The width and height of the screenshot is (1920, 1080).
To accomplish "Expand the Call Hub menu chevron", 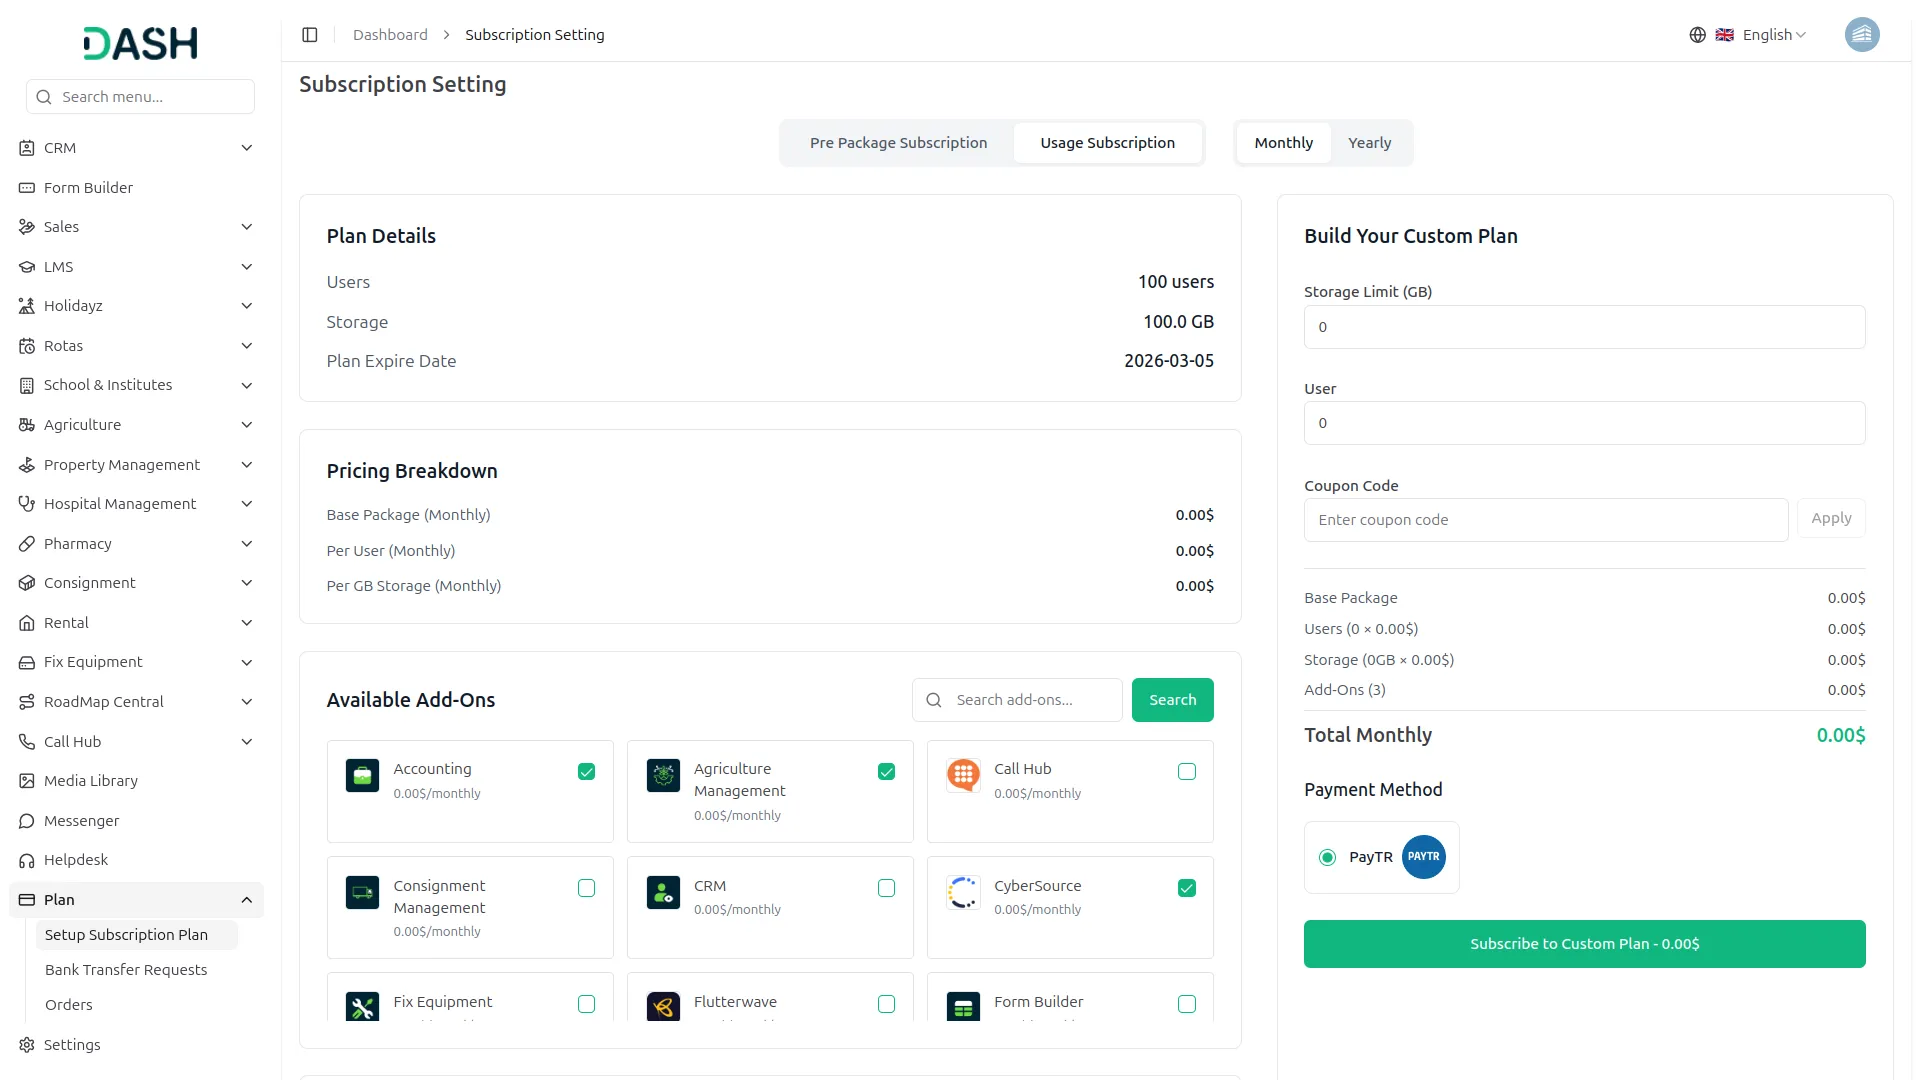I will coord(246,742).
